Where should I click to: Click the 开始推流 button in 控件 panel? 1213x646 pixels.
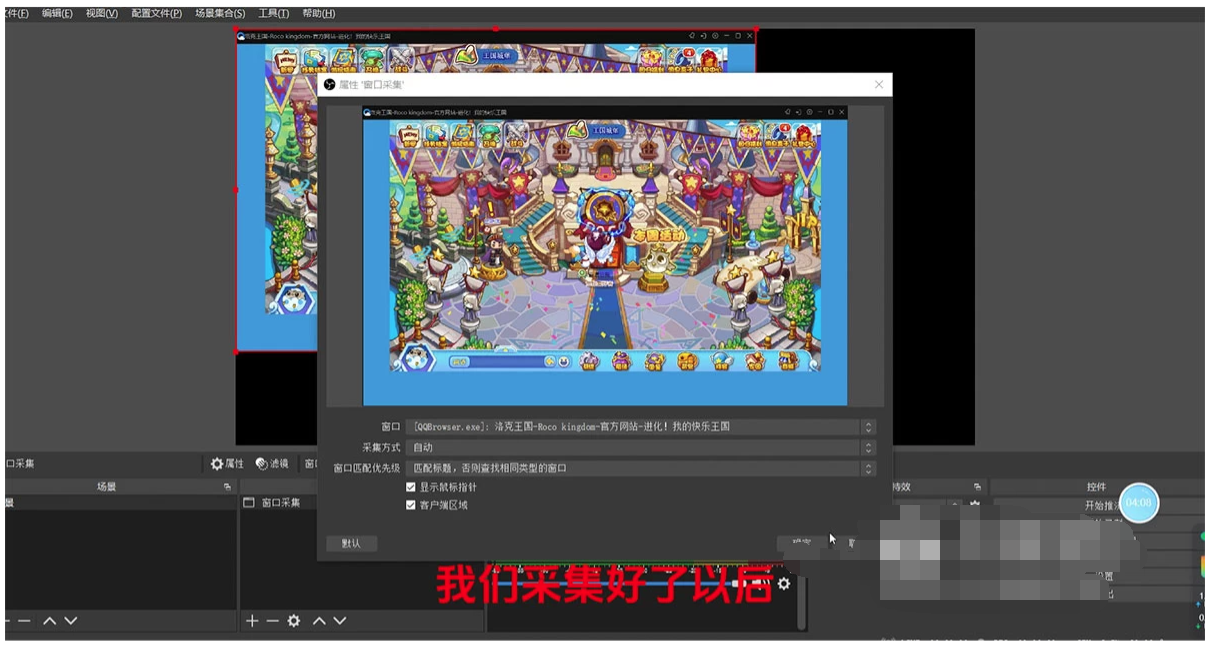1097,505
